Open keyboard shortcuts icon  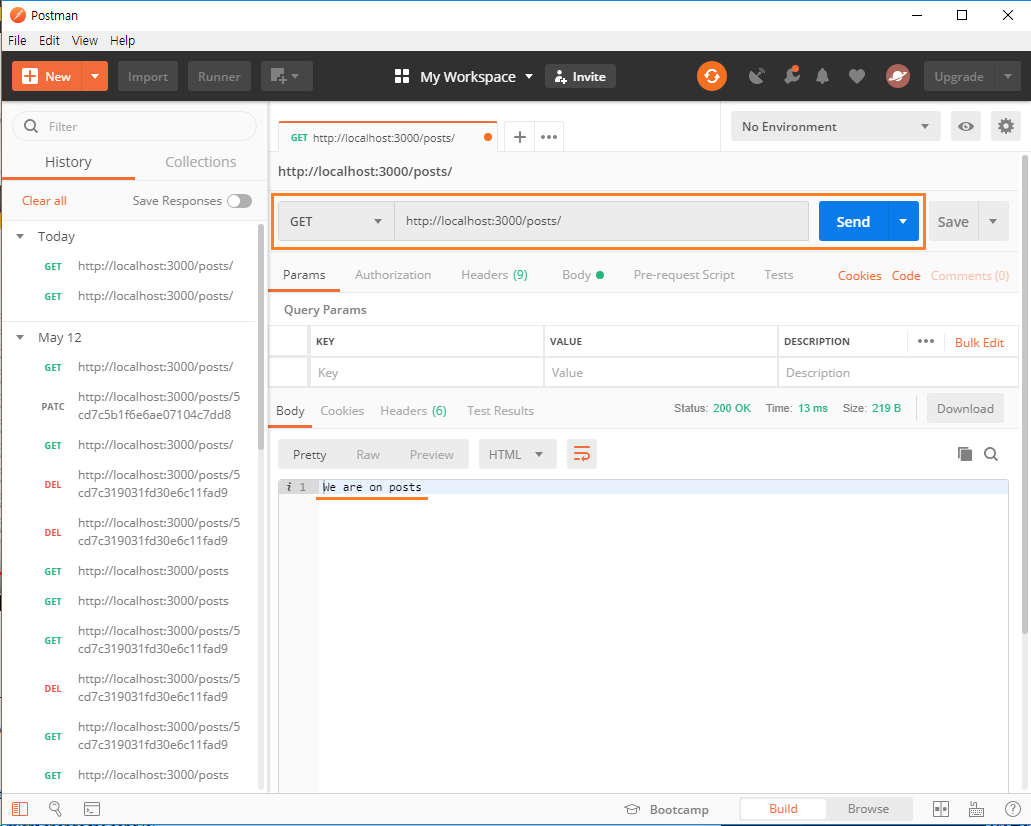(x=976, y=809)
